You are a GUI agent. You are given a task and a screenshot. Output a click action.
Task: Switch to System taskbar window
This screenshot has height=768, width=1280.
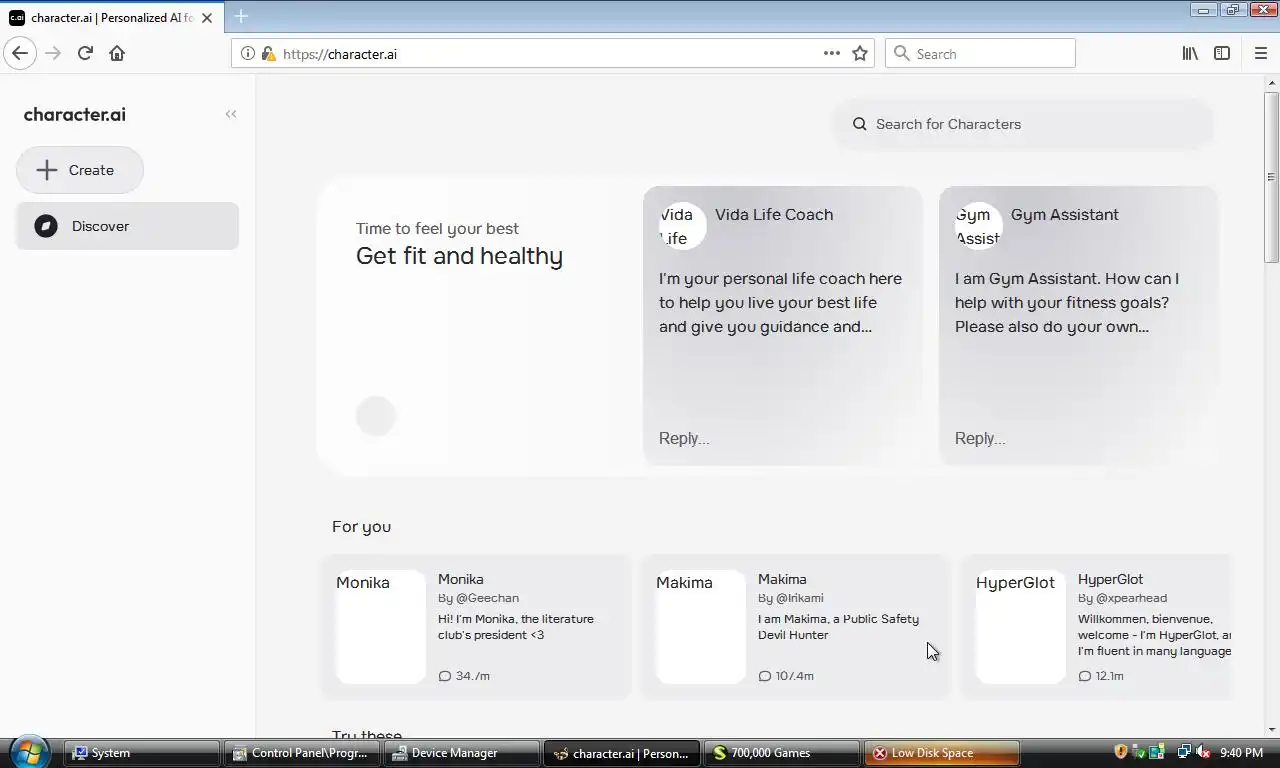(142, 753)
